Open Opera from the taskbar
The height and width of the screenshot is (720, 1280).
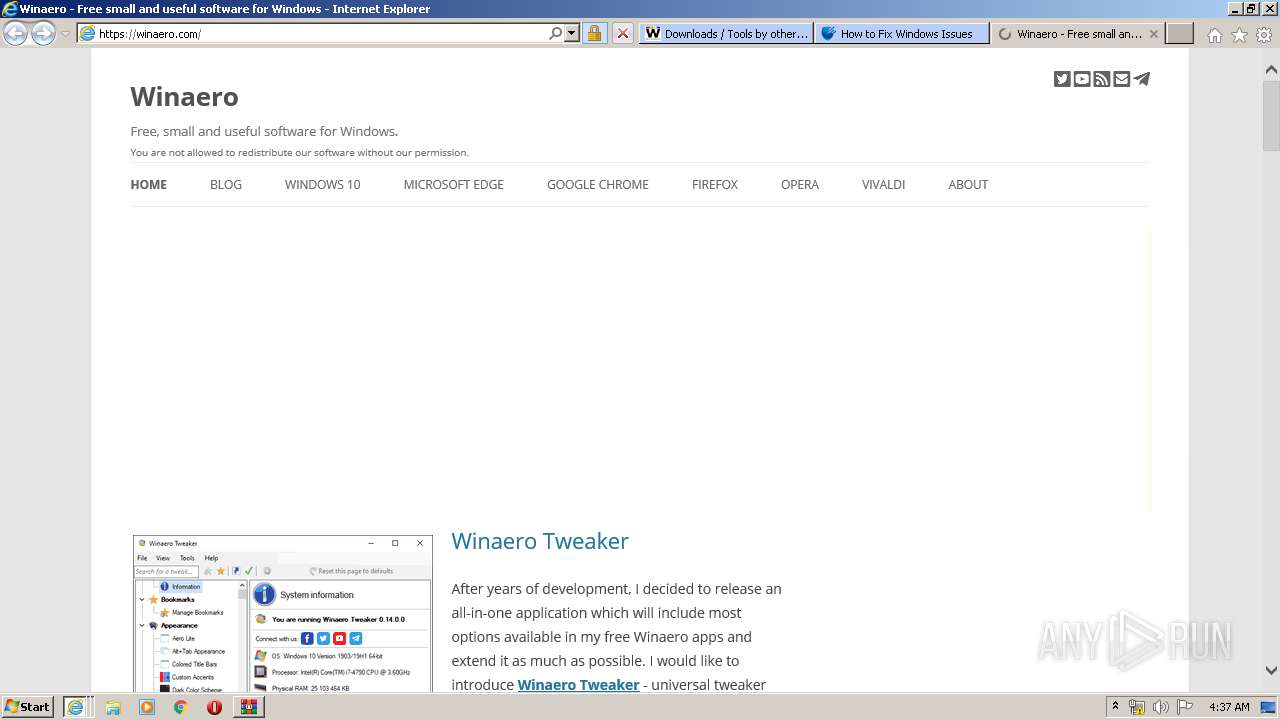tap(214, 707)
